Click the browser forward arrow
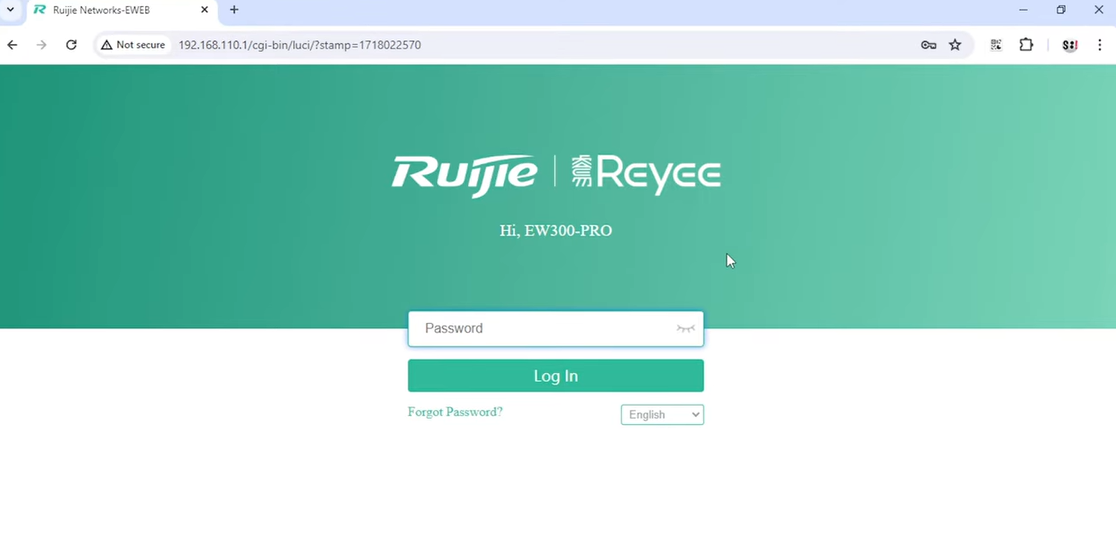The image size is (1116, 535). coord(41,45)
